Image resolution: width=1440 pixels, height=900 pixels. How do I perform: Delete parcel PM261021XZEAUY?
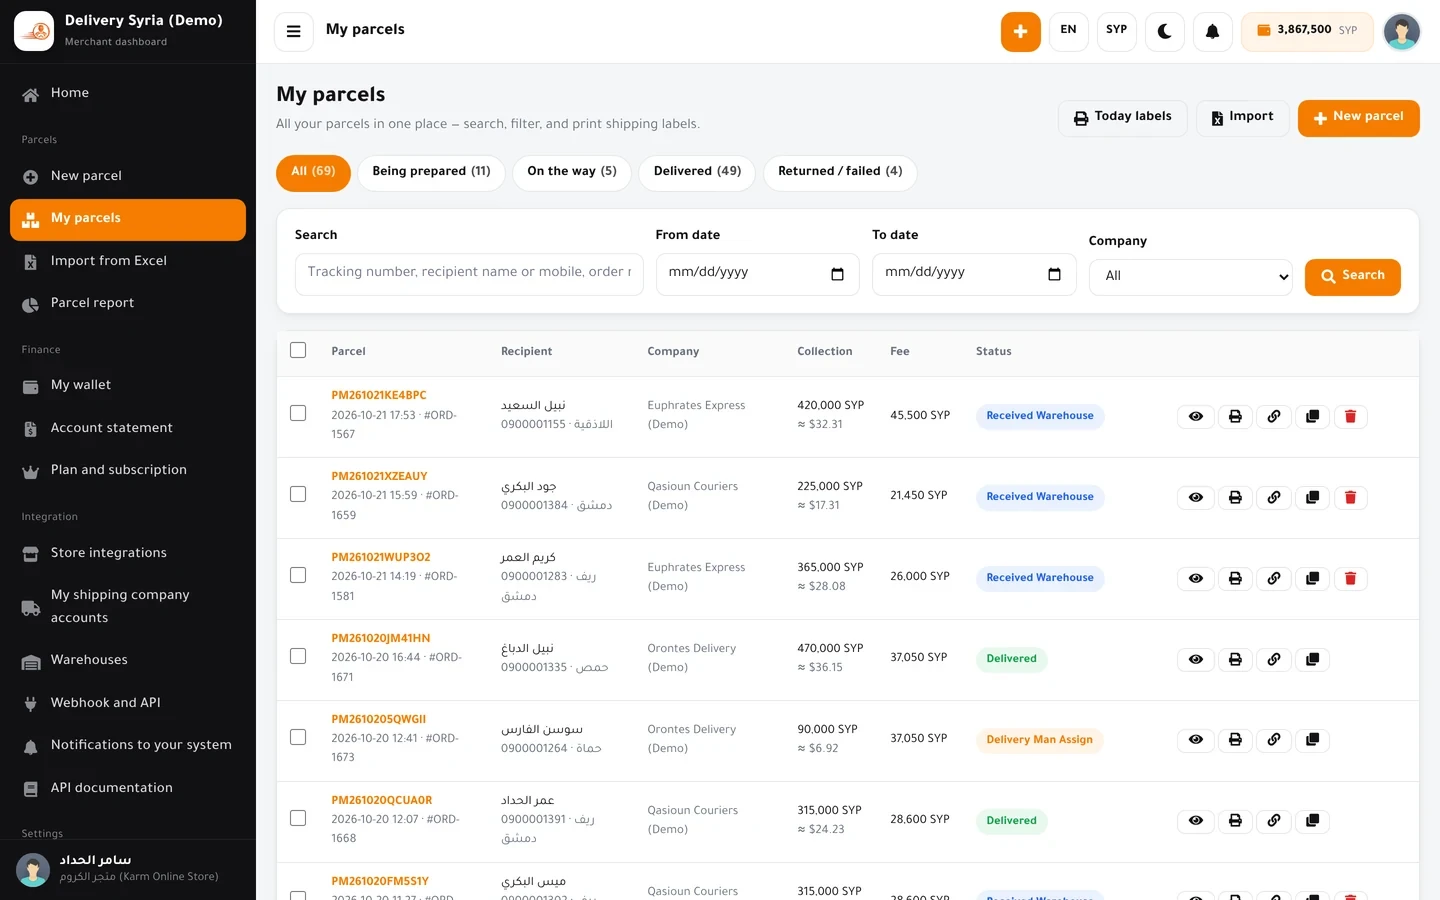point(1350,497)
